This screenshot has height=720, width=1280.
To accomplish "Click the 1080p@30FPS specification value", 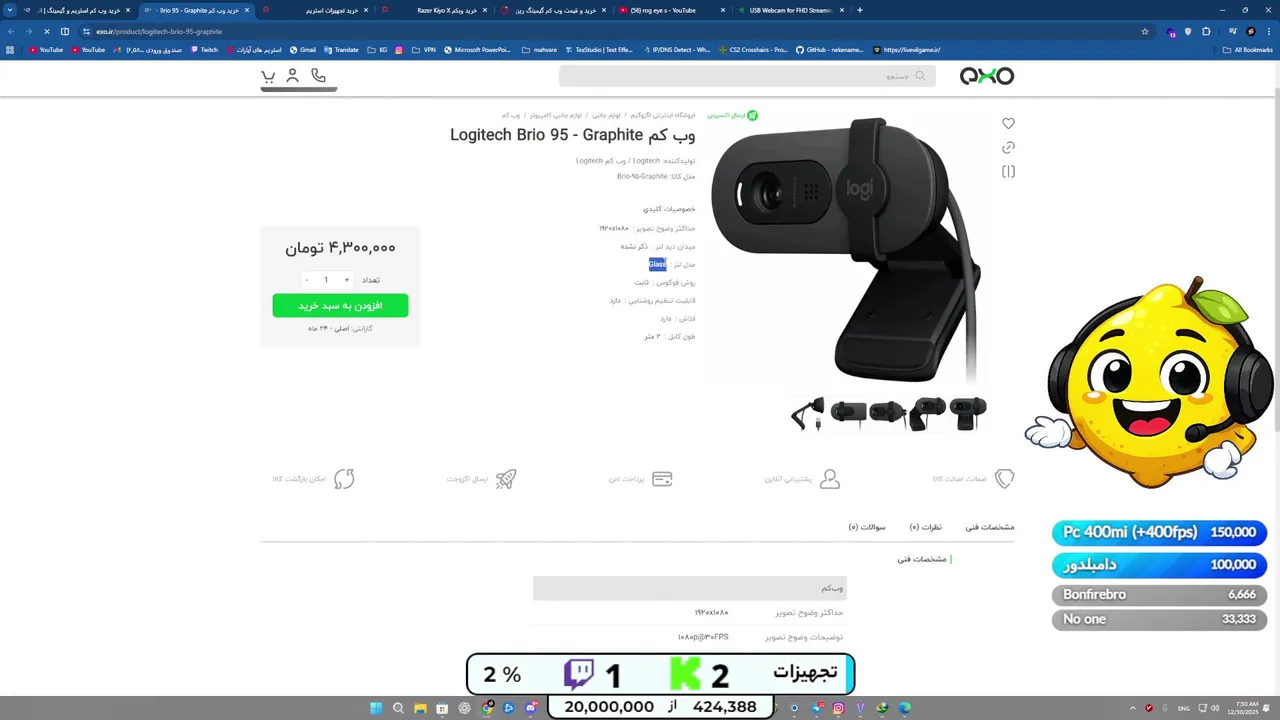I will [703, 637].
